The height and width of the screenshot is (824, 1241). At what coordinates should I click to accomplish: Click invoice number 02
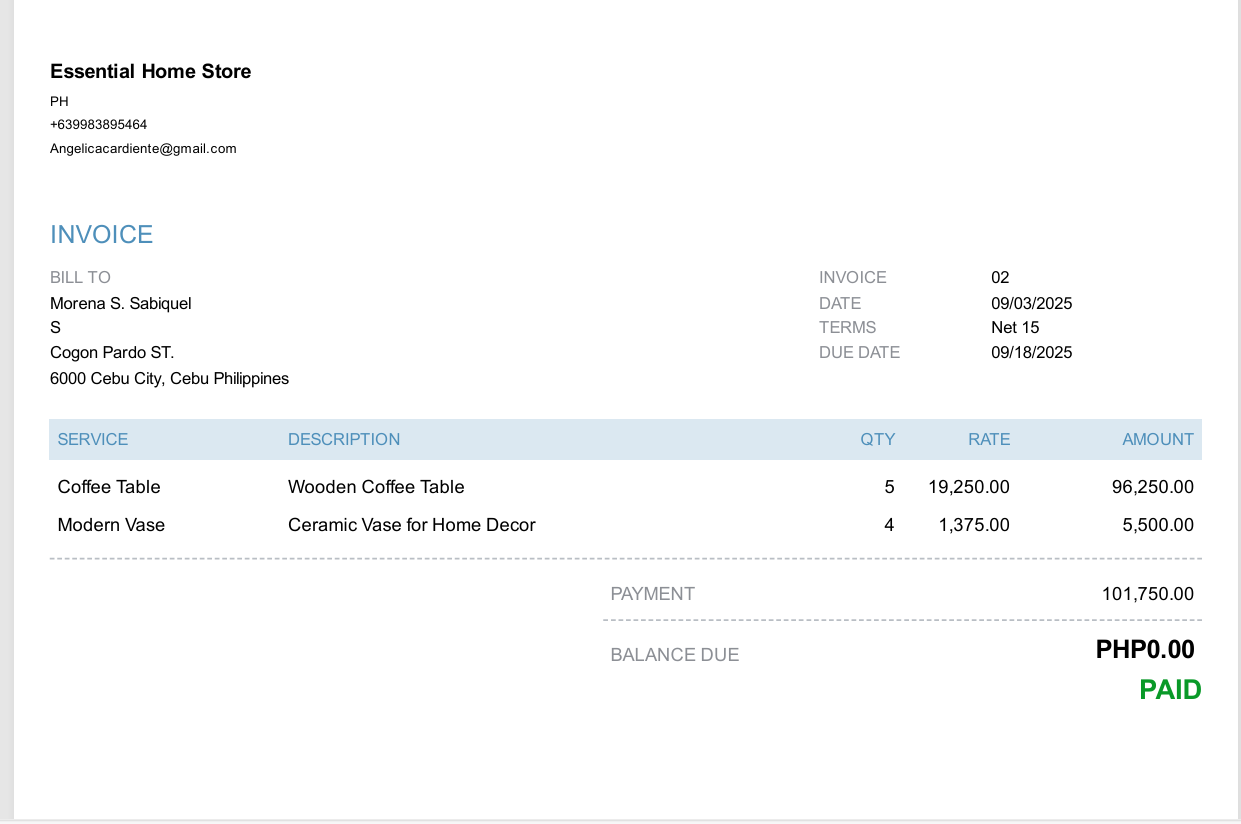coord(1000,277)
